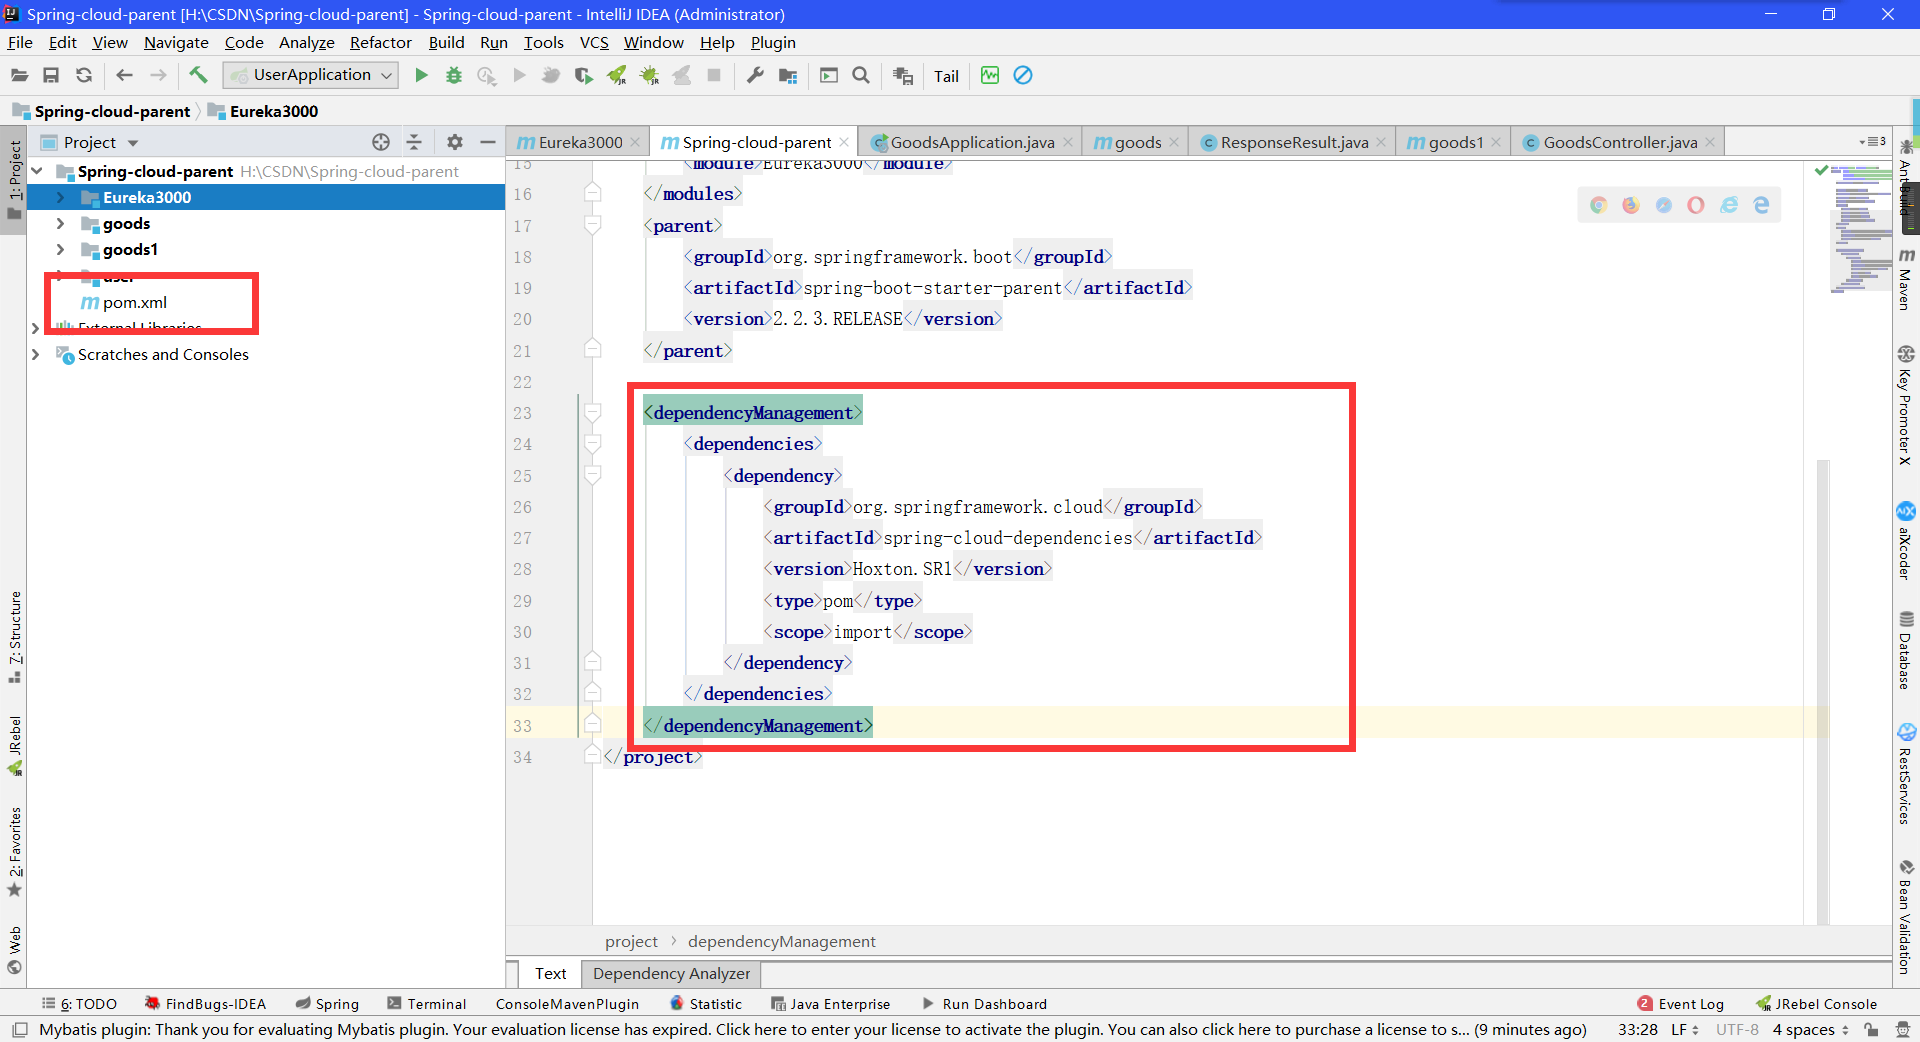Collapse all in Project panel
Image resolution: width=1920 pixels, height=1042 pixels.
(x=414, y=142)
